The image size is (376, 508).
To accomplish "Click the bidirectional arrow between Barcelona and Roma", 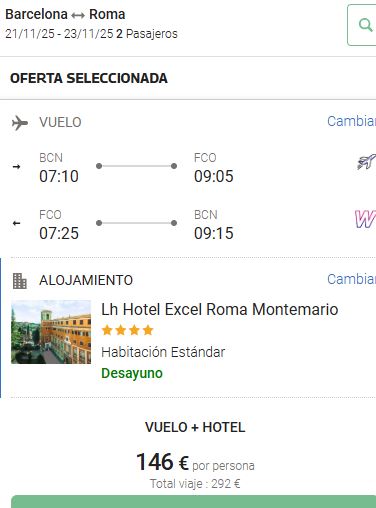I will 78,15.
